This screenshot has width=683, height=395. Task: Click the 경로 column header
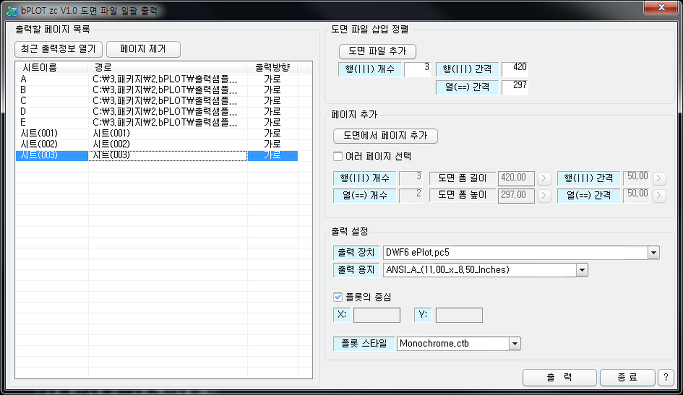[168, 68]
